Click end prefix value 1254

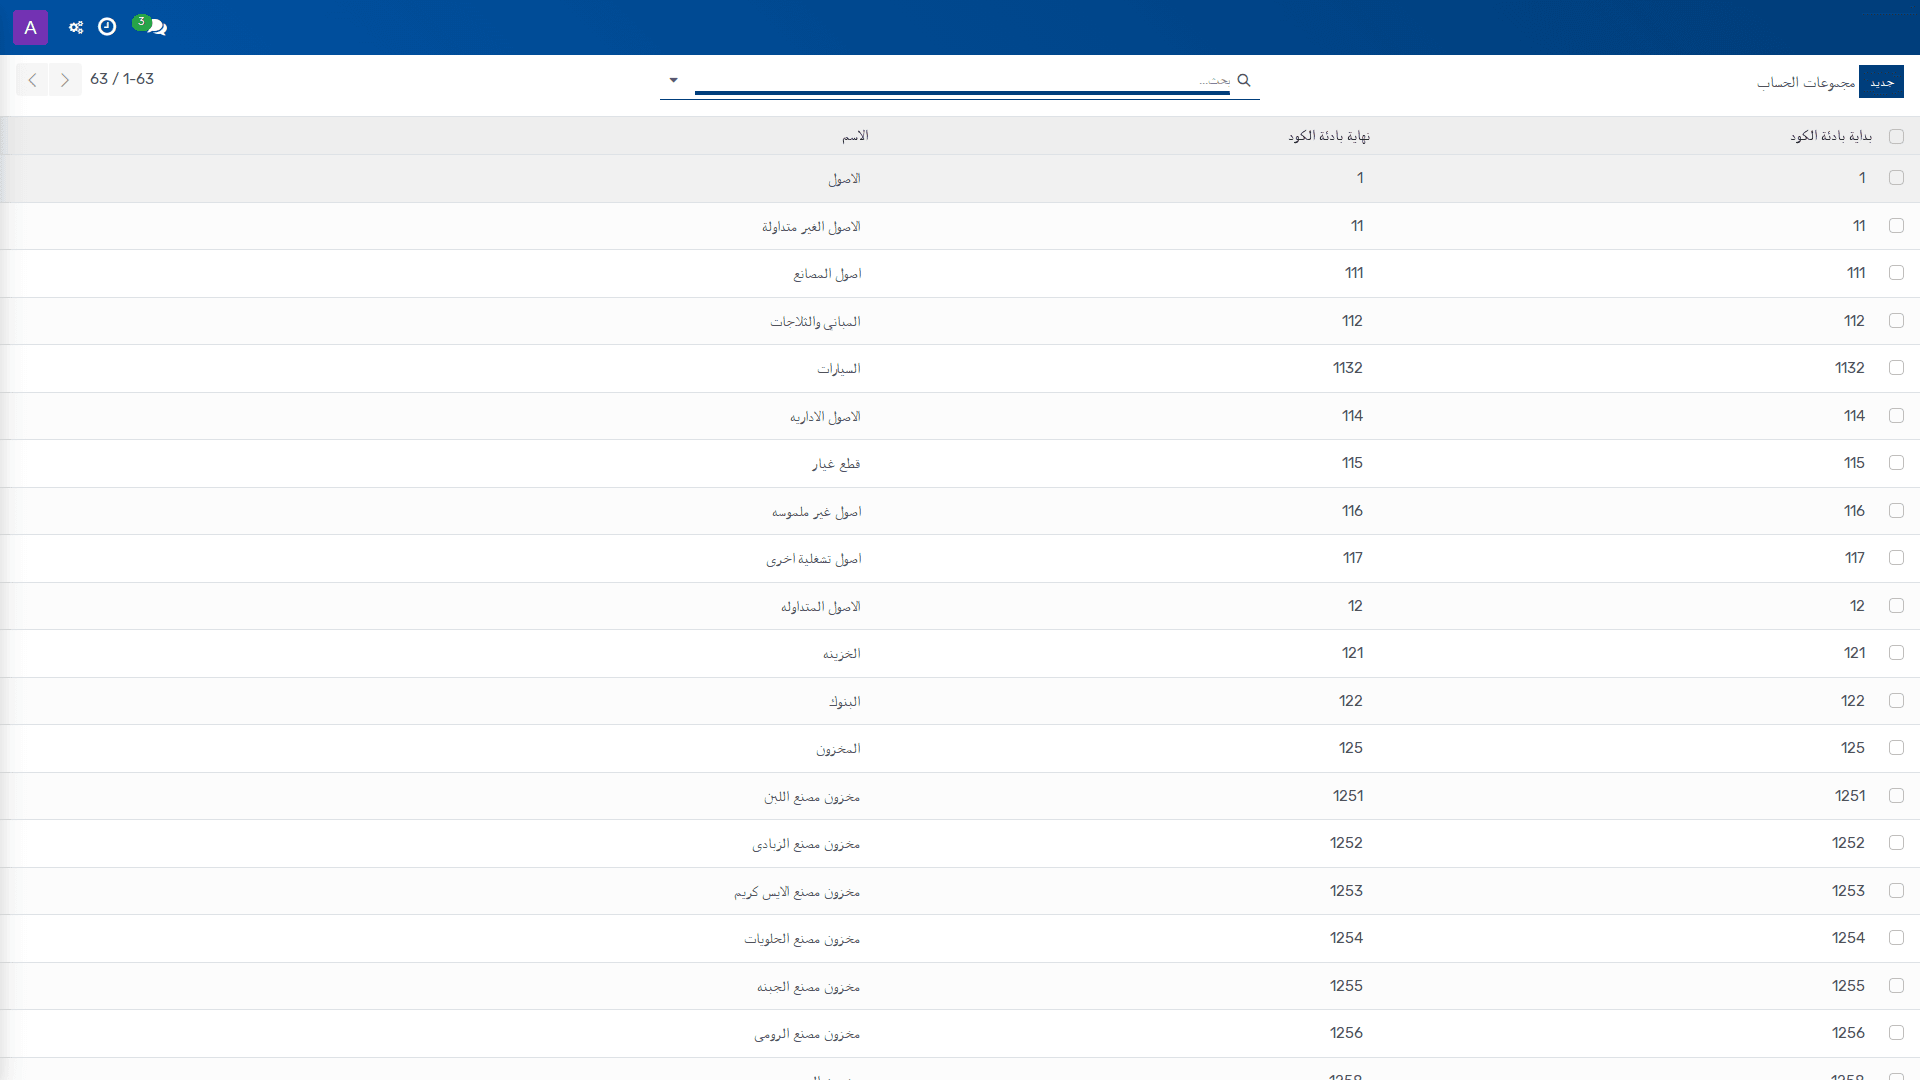click(1346, 938)
